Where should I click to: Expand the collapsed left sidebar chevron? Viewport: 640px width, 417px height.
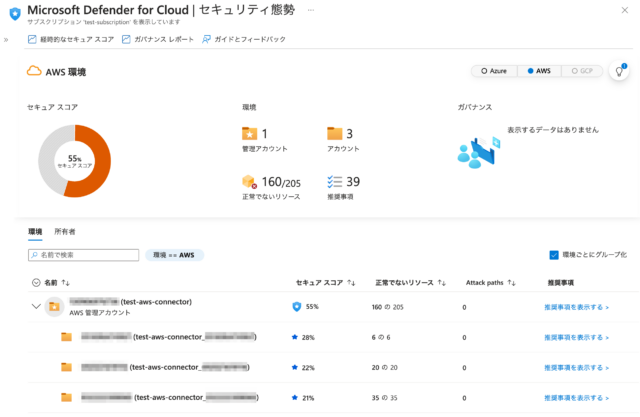[6, 40]
